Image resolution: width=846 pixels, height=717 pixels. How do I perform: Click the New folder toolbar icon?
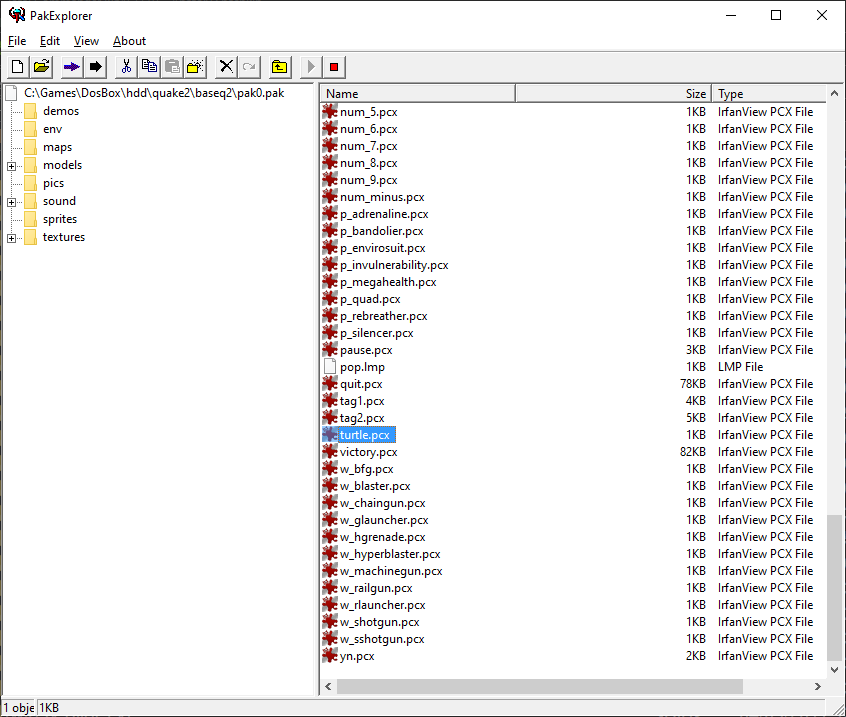pyautogui.click(x=195, y=67)
